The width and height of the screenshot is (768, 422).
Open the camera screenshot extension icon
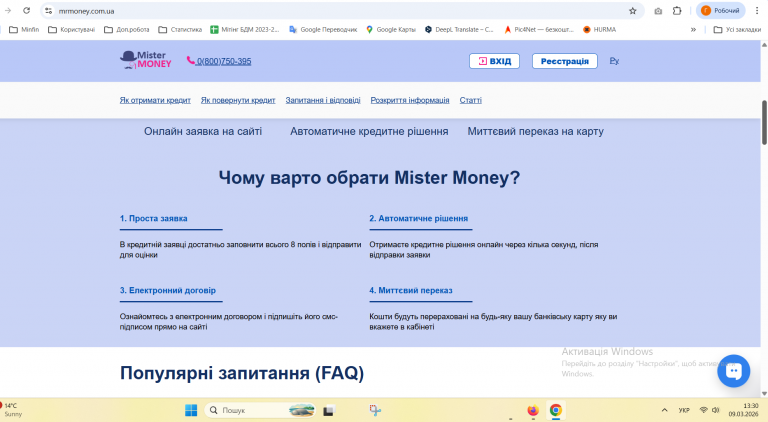658,11
